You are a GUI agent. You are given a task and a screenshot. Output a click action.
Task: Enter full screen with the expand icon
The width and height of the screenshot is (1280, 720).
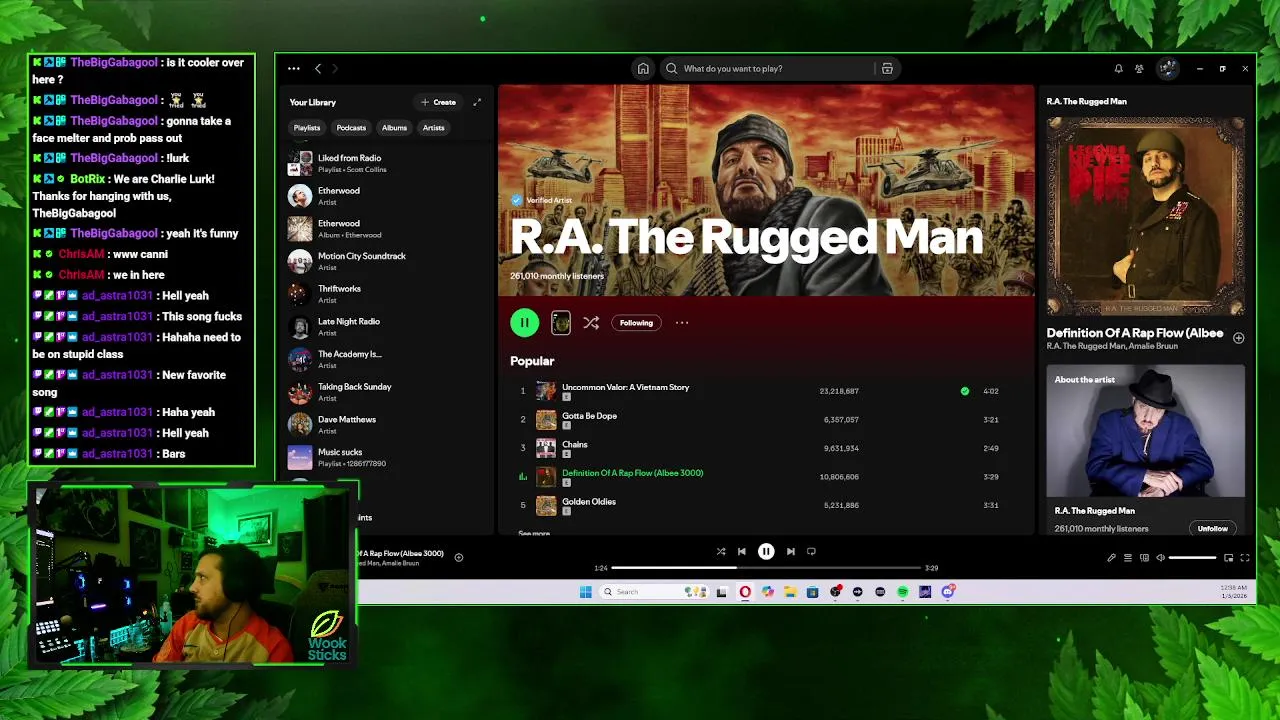[1245, 558]
